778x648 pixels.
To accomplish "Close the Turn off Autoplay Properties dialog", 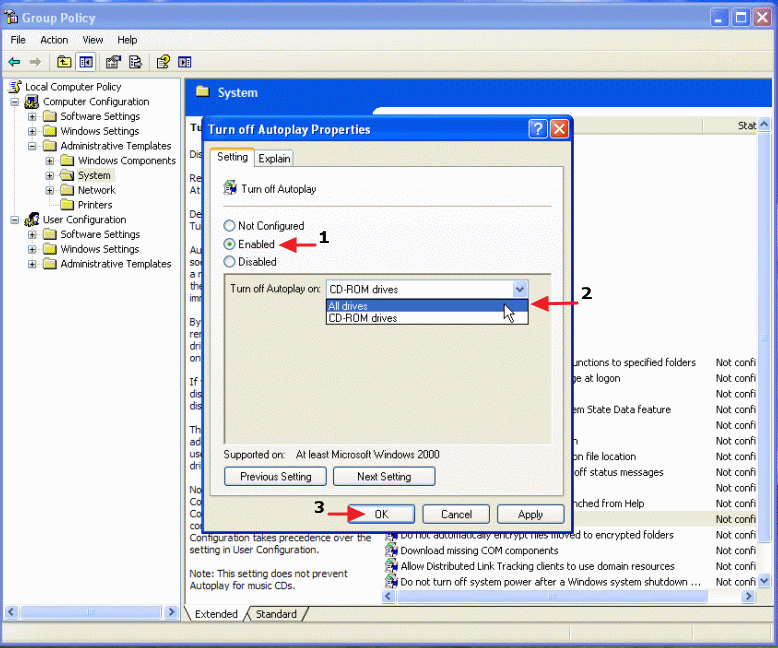I will click(560, 129).
